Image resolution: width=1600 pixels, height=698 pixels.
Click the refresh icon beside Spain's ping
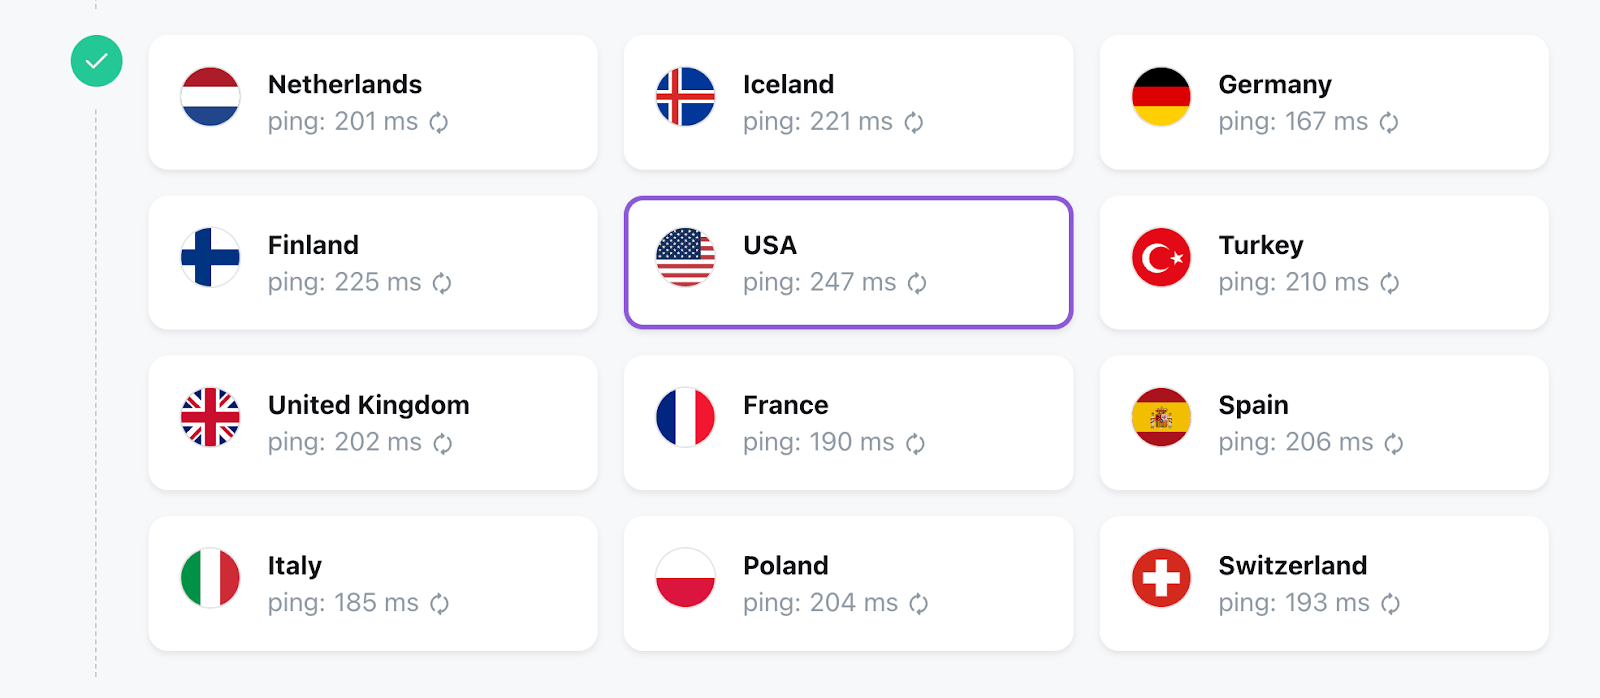click(1394, 443)
